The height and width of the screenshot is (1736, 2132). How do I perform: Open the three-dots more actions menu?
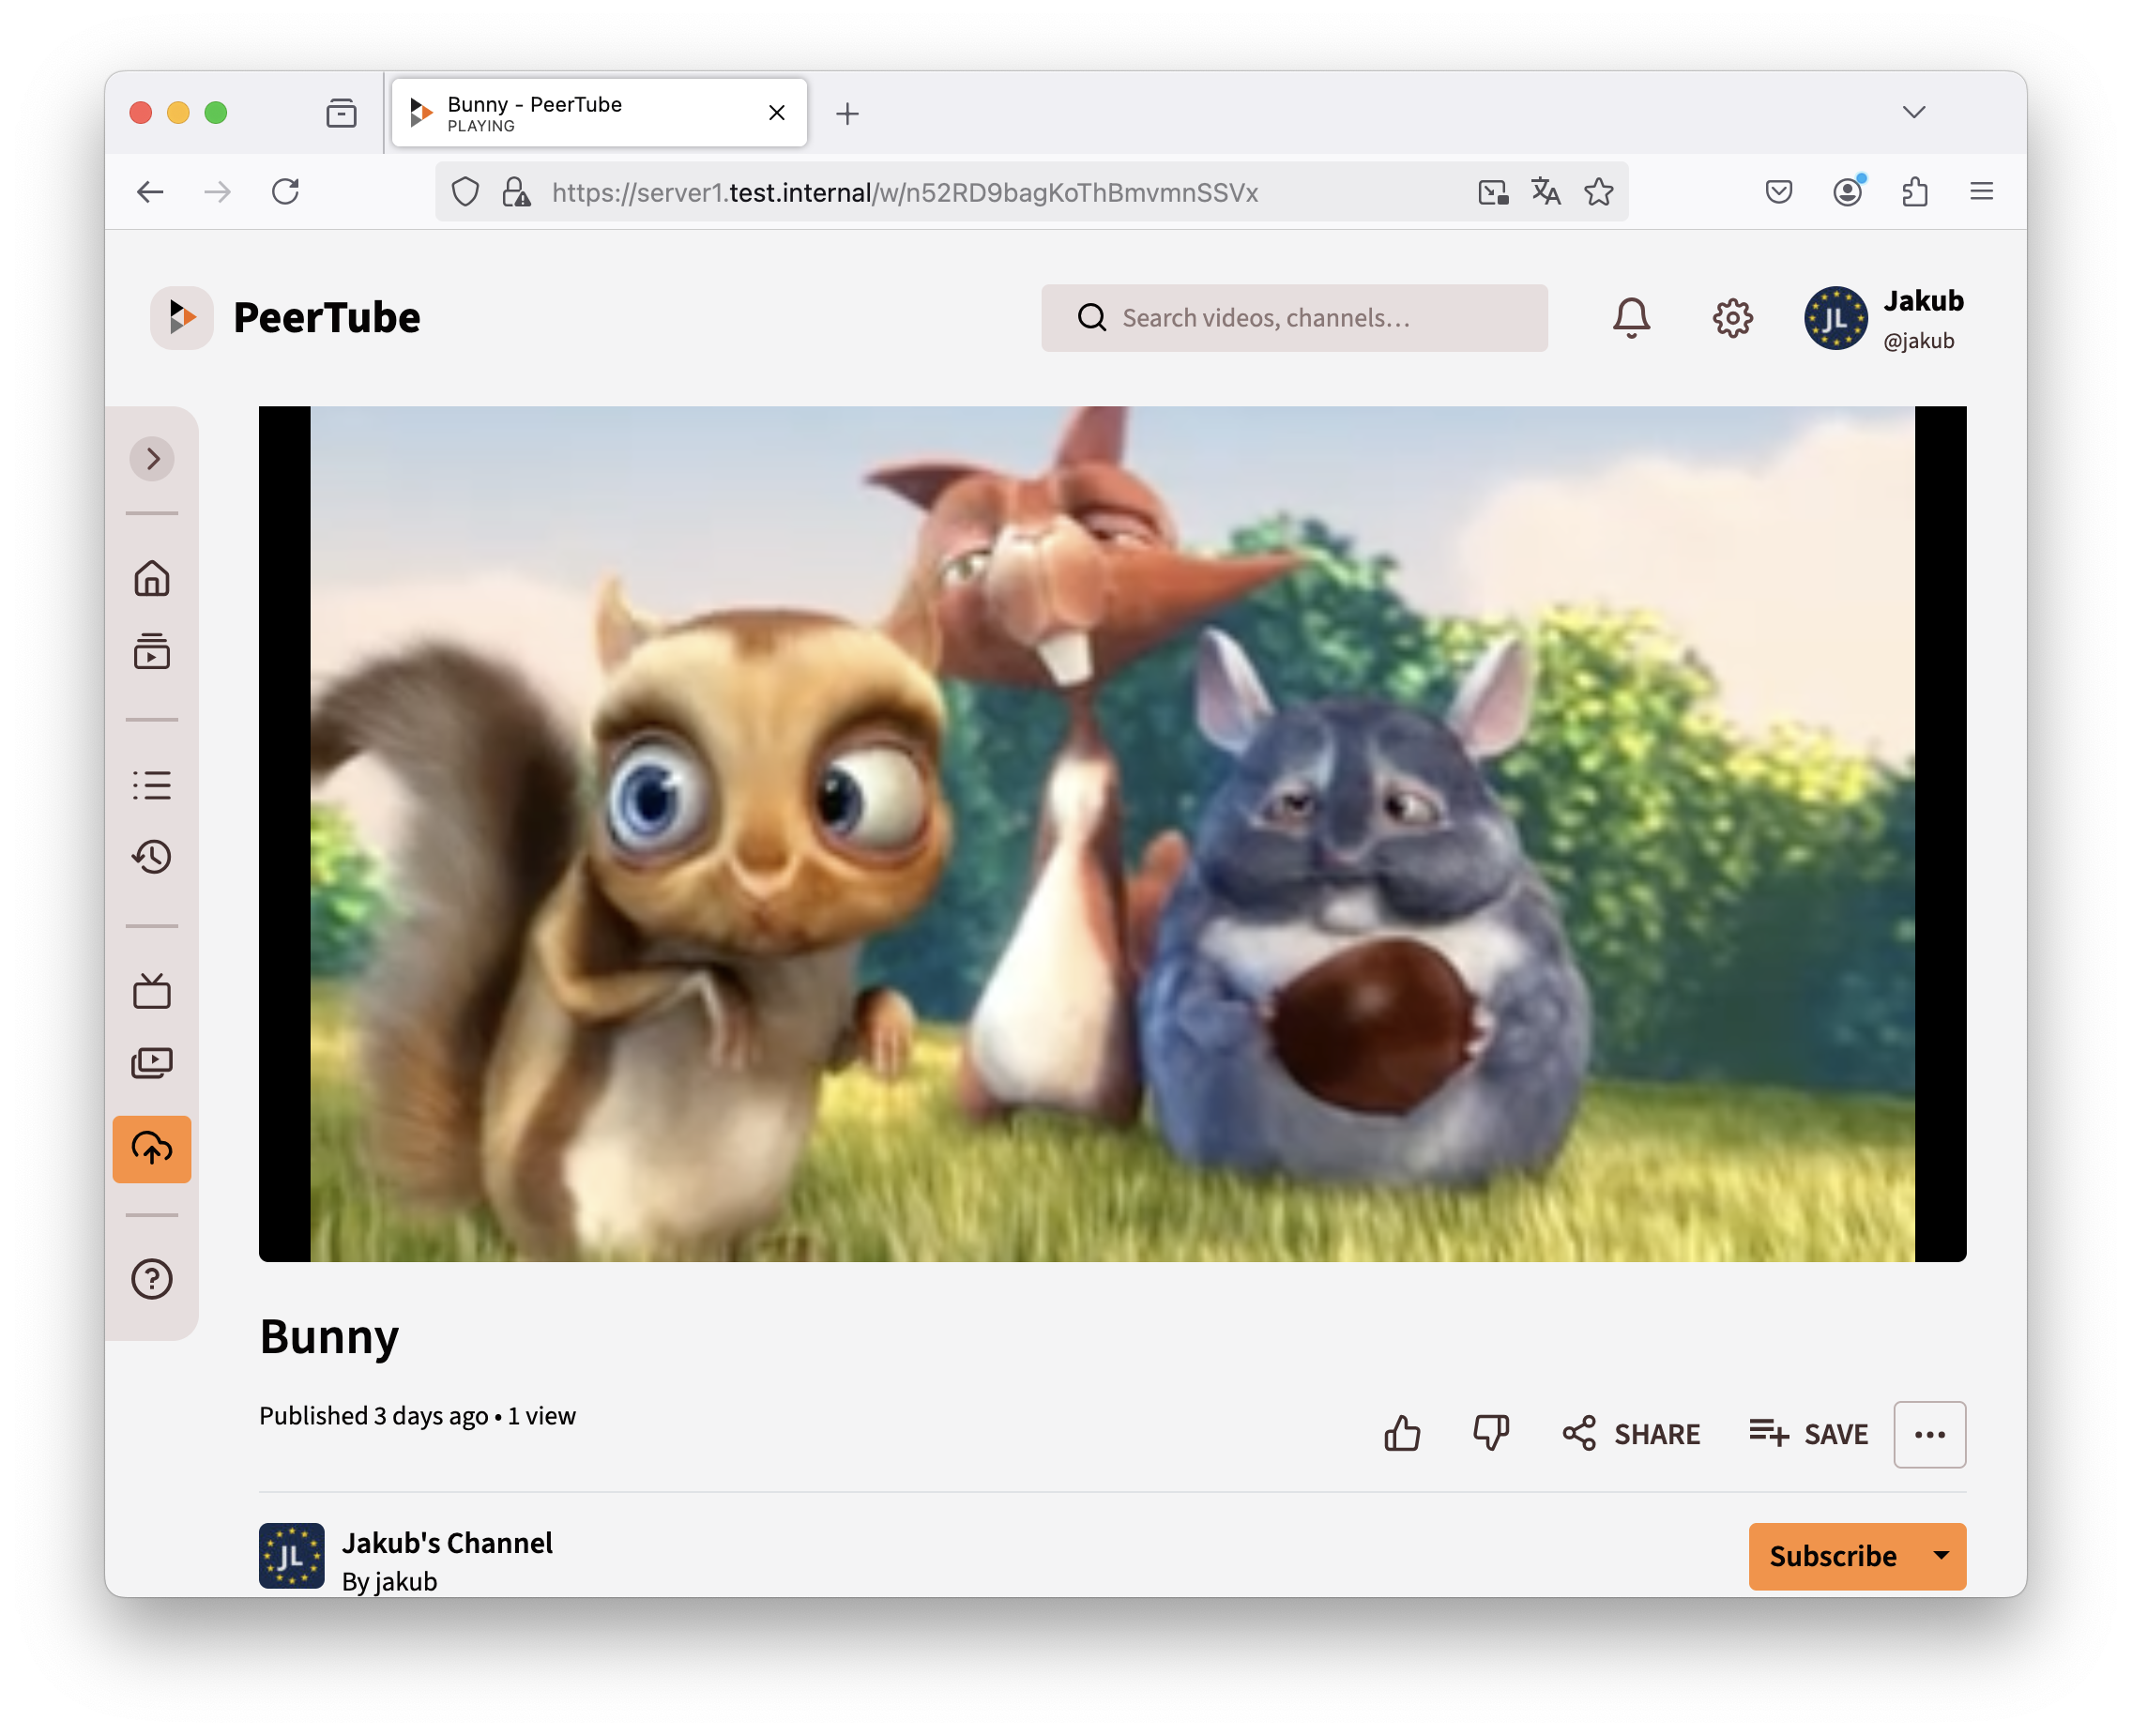(x=1929, y=1435)
